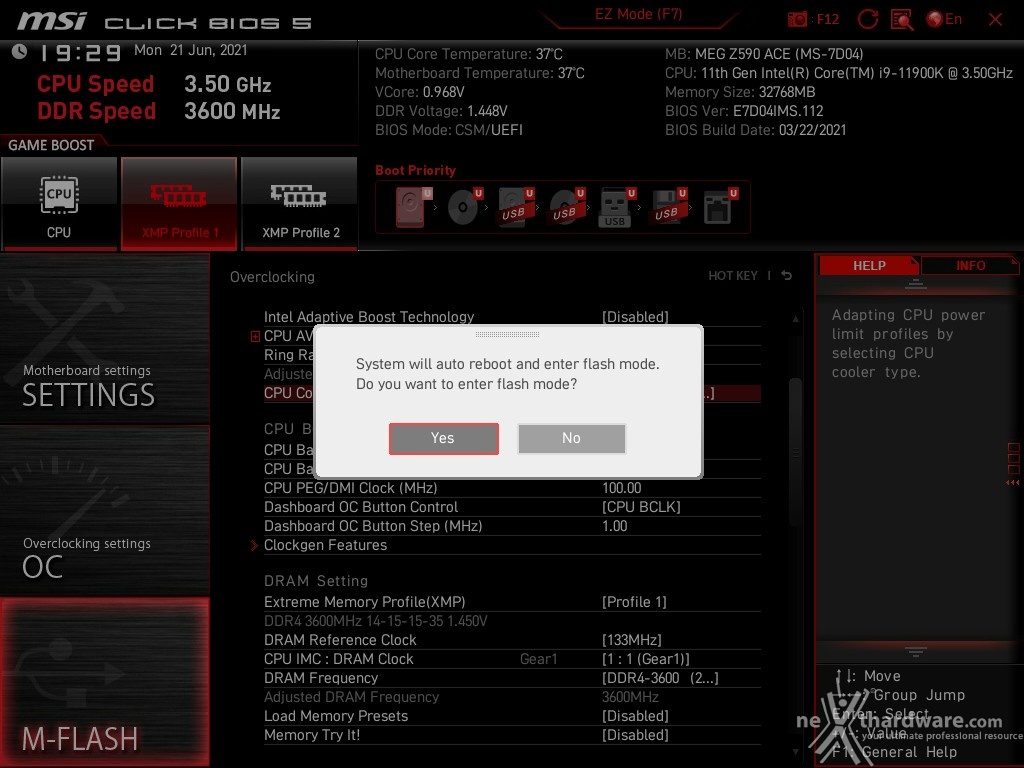The image size is (1024, 768).
Task: Open the M-FLASH section
Action: 104,682
